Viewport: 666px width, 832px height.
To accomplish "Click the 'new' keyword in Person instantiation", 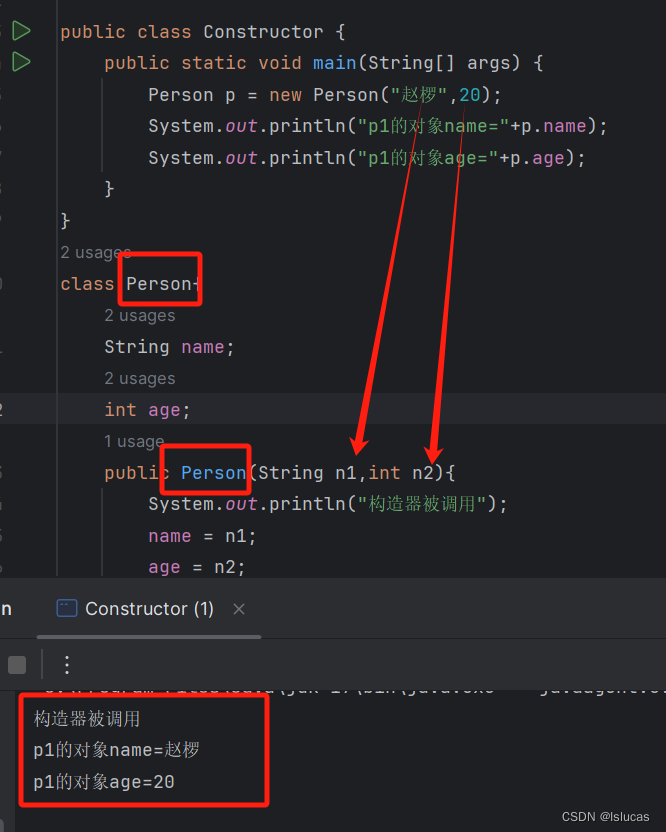I will click(285, 95).
